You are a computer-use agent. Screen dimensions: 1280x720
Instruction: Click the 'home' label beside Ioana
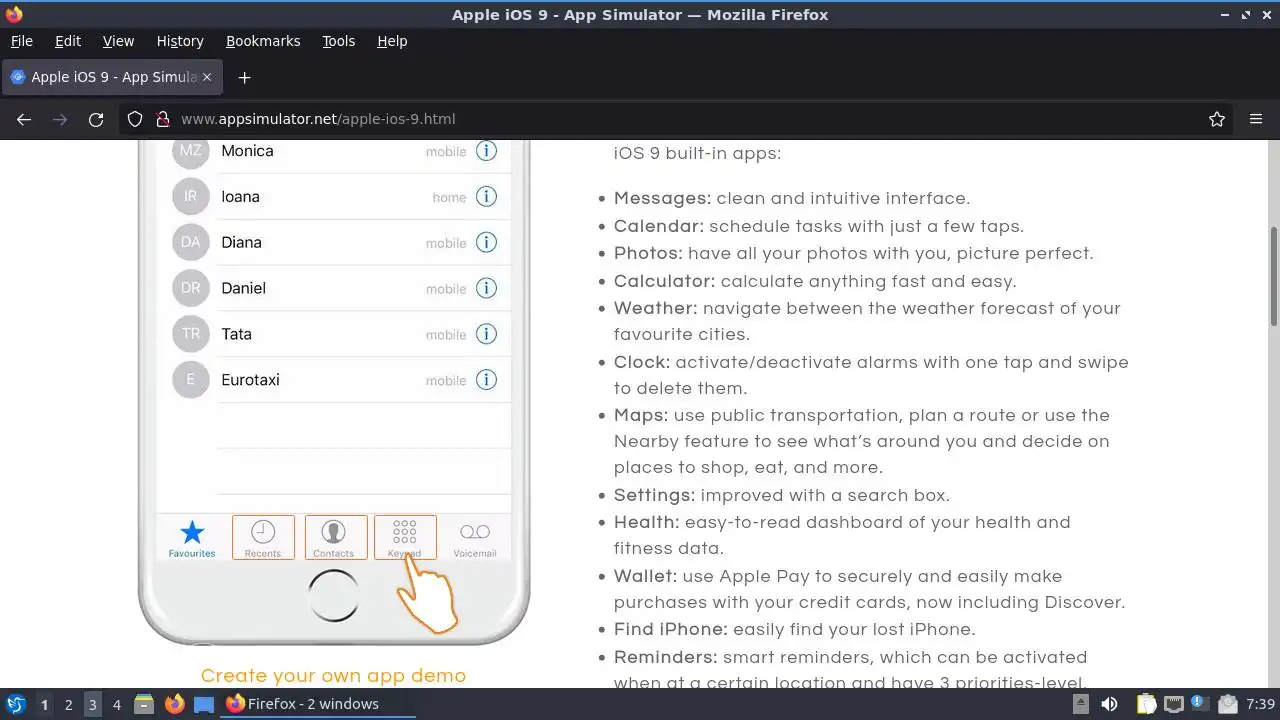click(x=449, y=197)
